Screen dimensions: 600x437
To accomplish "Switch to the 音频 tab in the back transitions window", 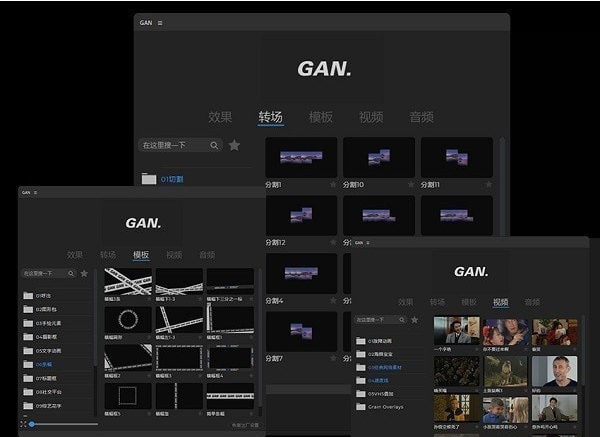I will 421,117.
